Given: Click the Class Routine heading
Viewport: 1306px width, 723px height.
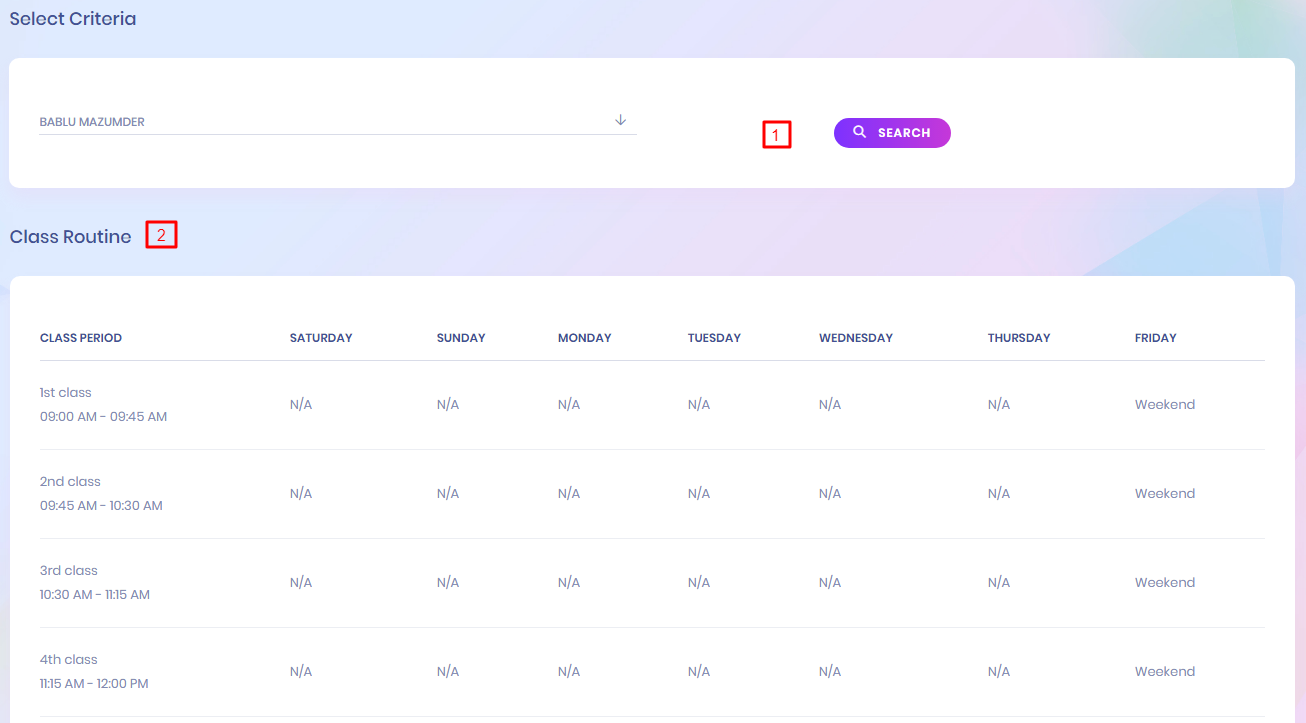Looking at the screenshot, I should (70, 237).
